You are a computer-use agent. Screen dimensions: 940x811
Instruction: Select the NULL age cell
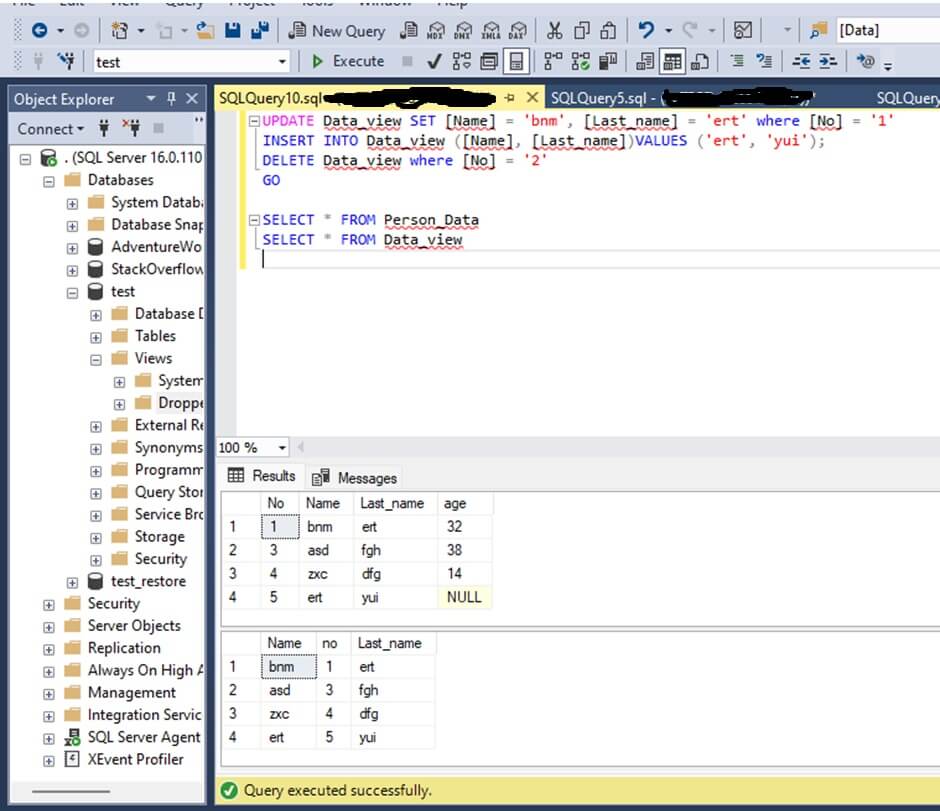[x=464, y=597]
